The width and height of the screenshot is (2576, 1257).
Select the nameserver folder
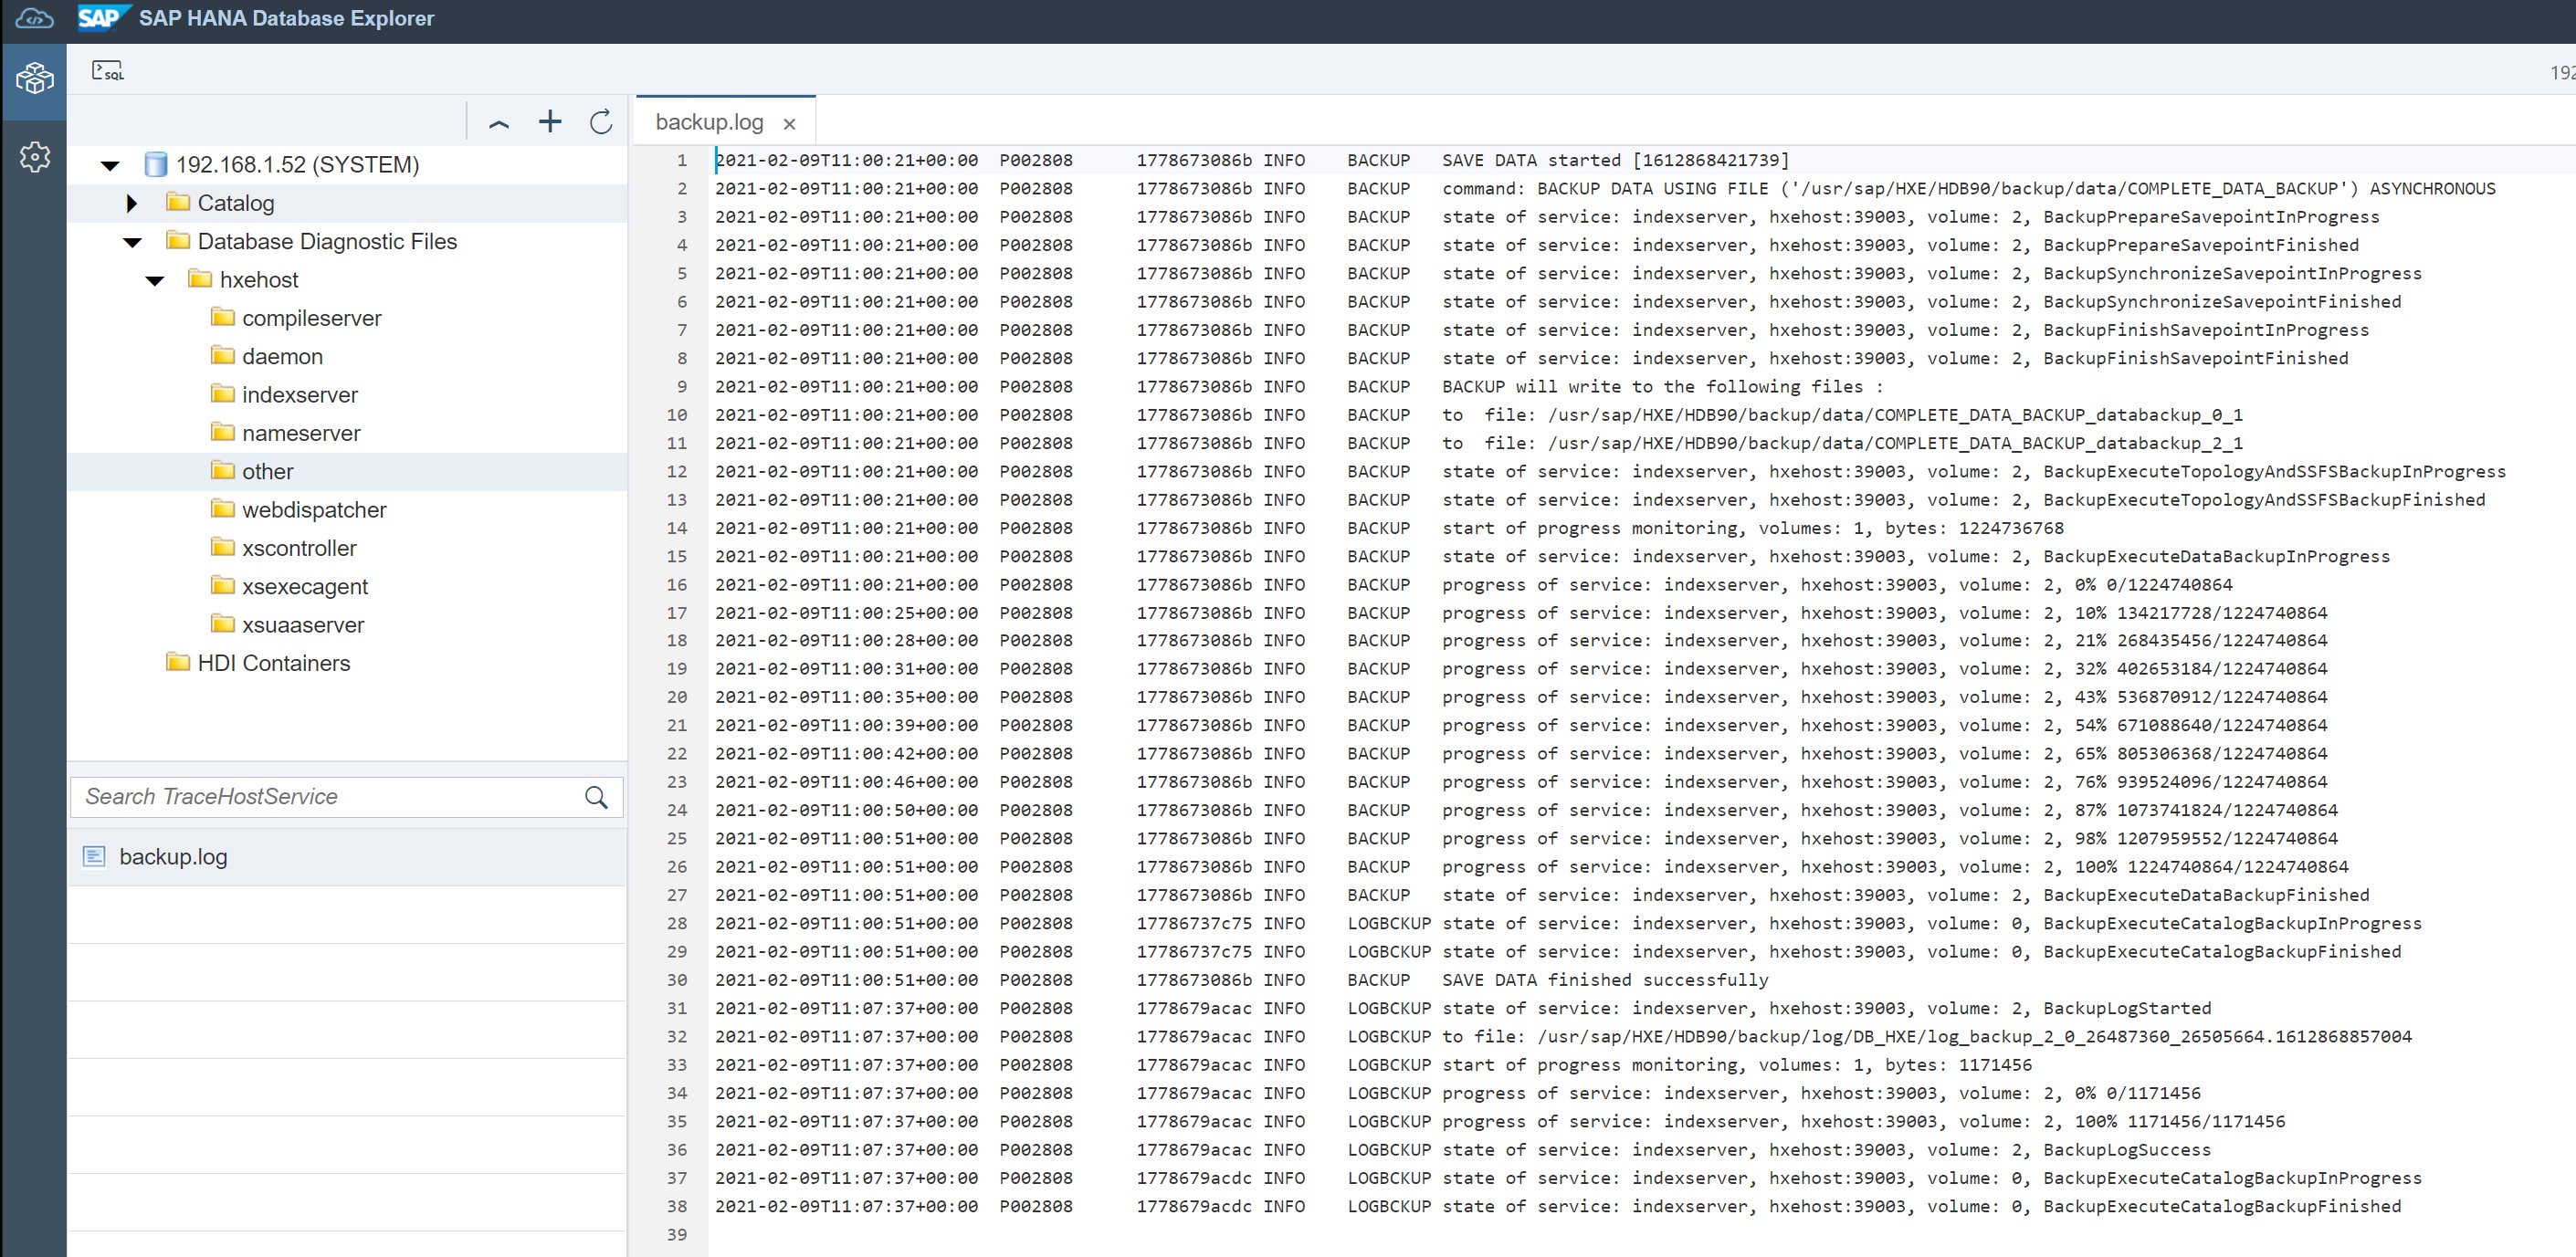pos(300,433)
